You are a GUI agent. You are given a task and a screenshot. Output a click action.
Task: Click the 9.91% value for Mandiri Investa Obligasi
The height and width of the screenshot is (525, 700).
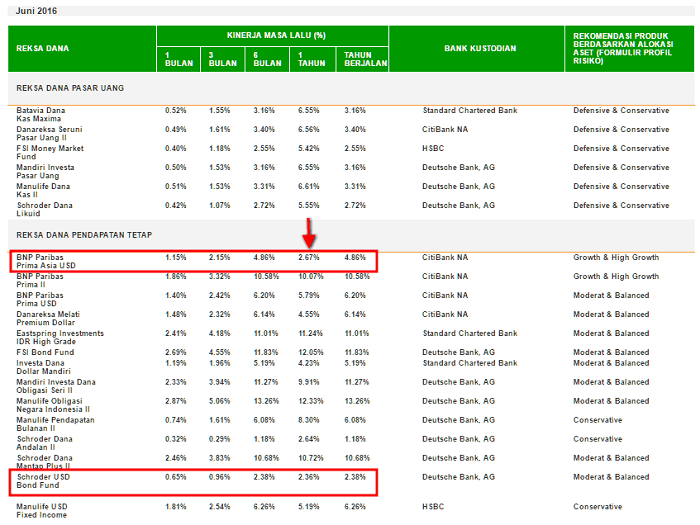309,382
